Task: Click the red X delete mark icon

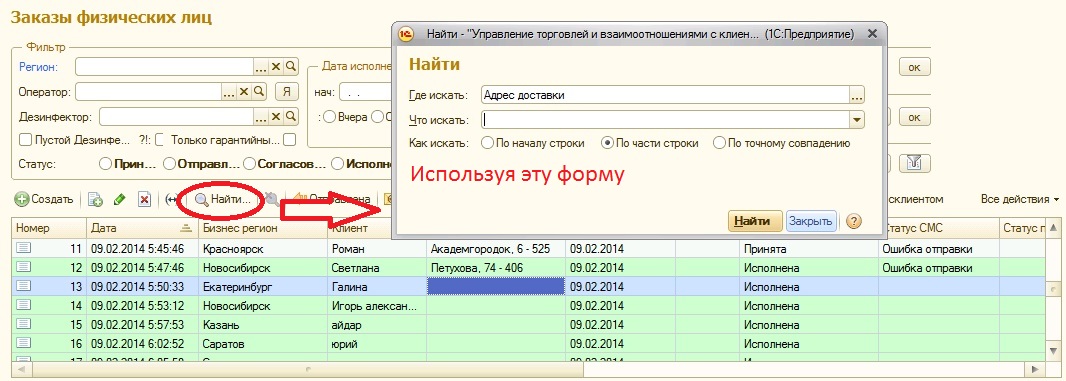Action: coord(144,200)
